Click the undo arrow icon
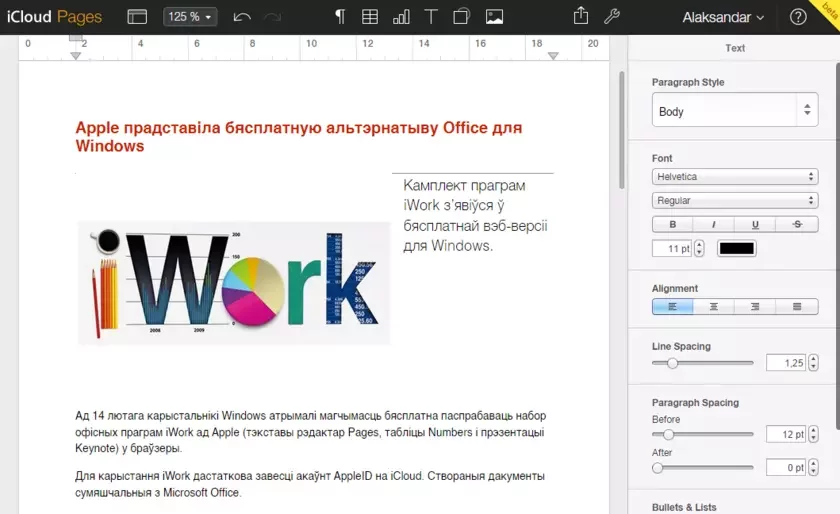 (x=241, y=17)
